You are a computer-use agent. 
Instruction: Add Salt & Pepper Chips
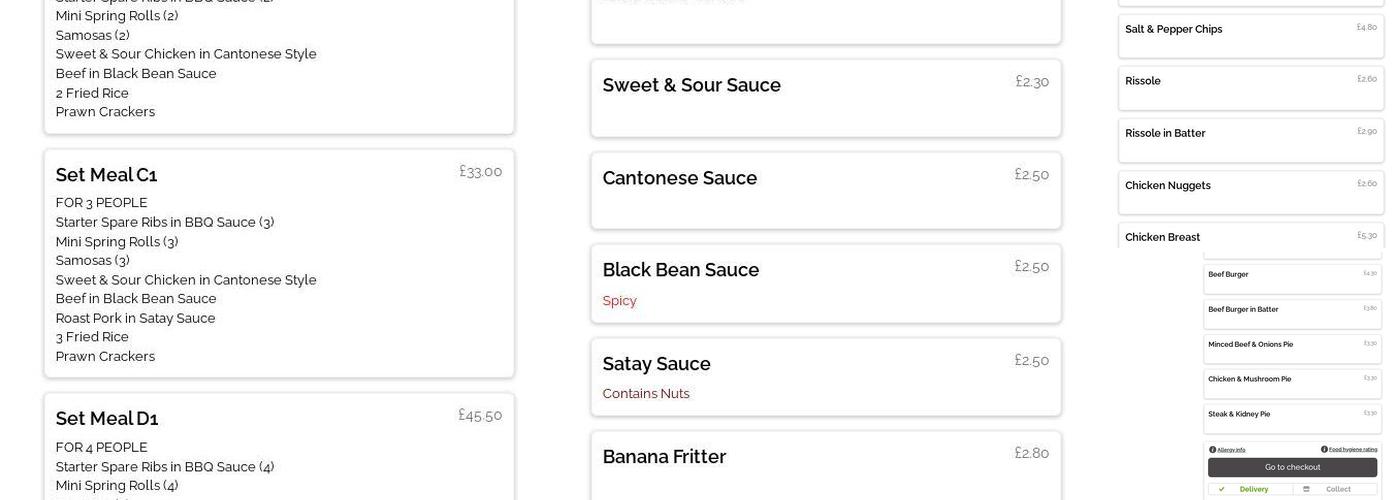[x=1250, y=36]
